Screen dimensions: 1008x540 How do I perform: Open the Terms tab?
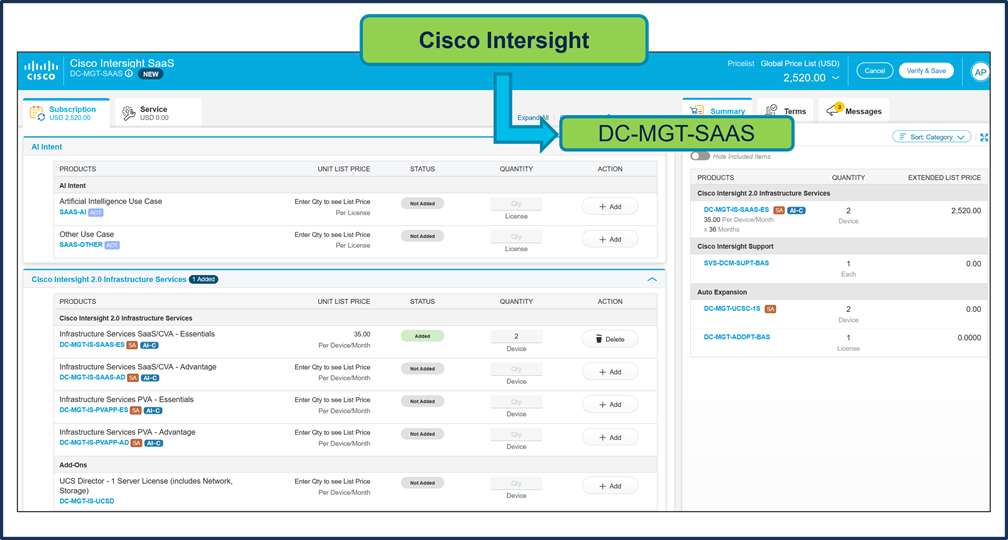click(786, 111)
